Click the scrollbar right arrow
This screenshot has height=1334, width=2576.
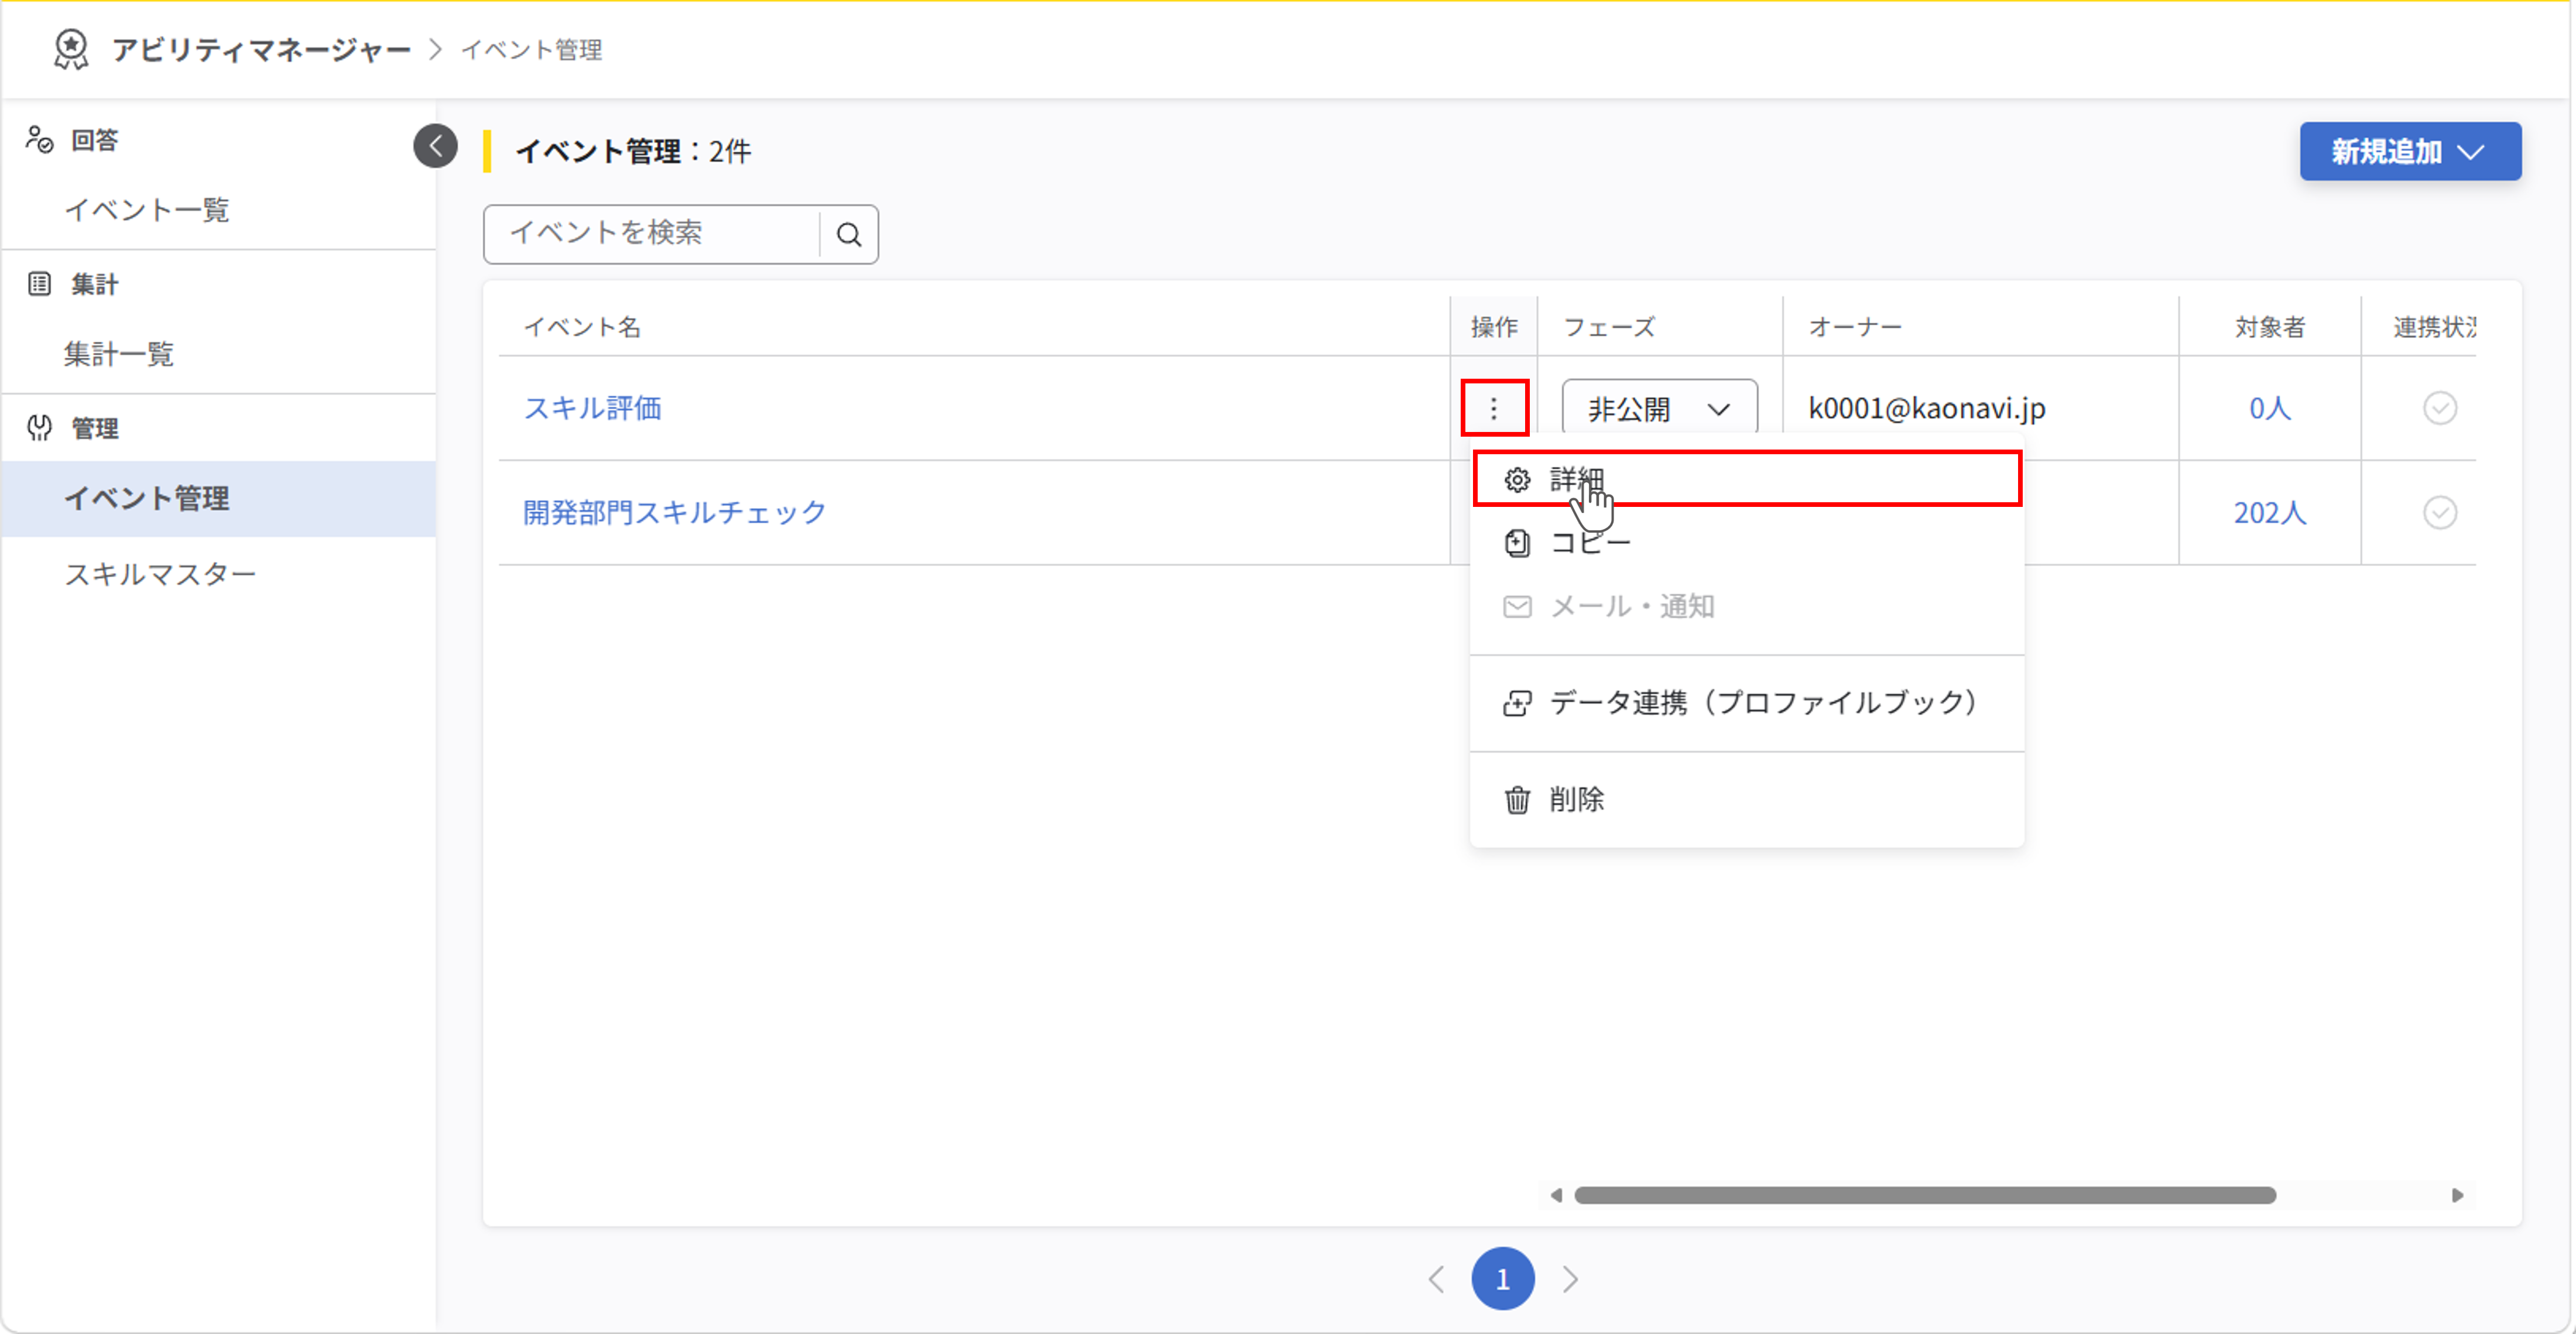(x=2457, y=1195)
